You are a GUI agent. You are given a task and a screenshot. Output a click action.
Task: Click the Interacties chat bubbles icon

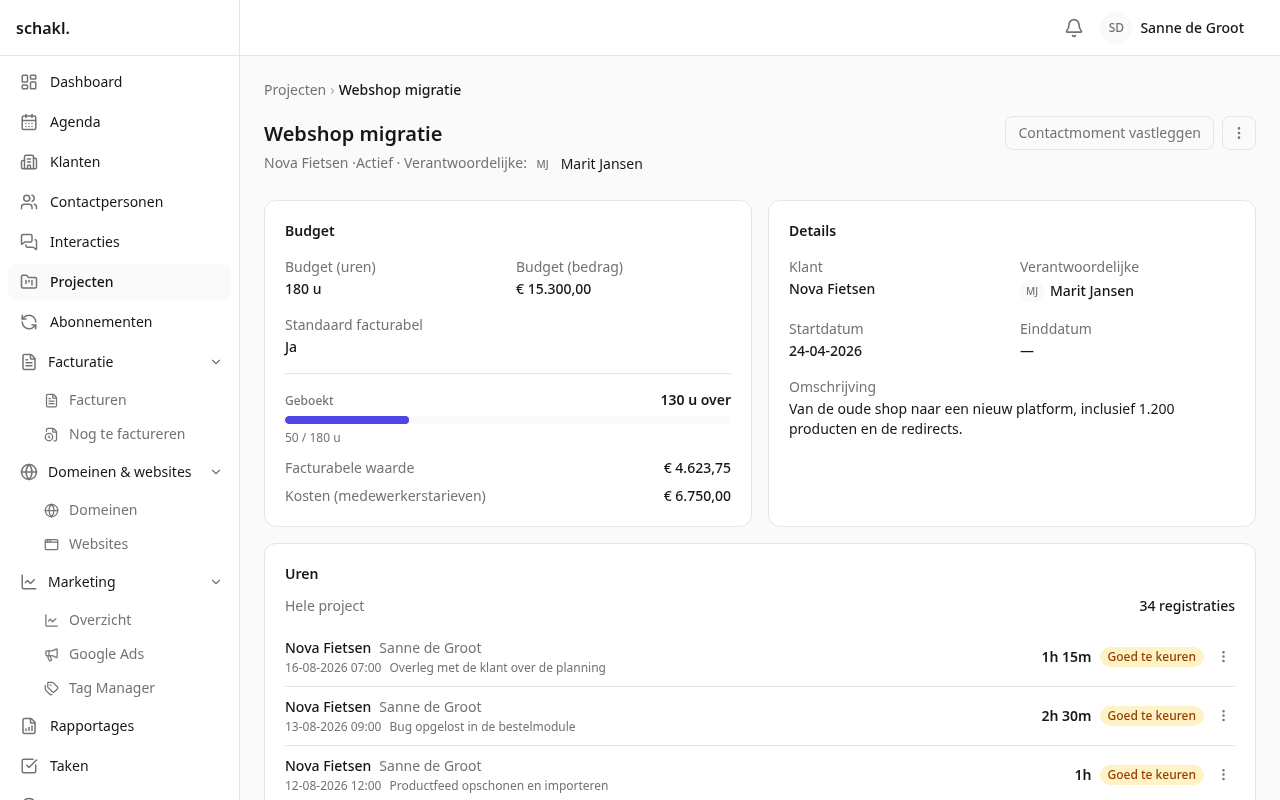(x=29, y=242)
